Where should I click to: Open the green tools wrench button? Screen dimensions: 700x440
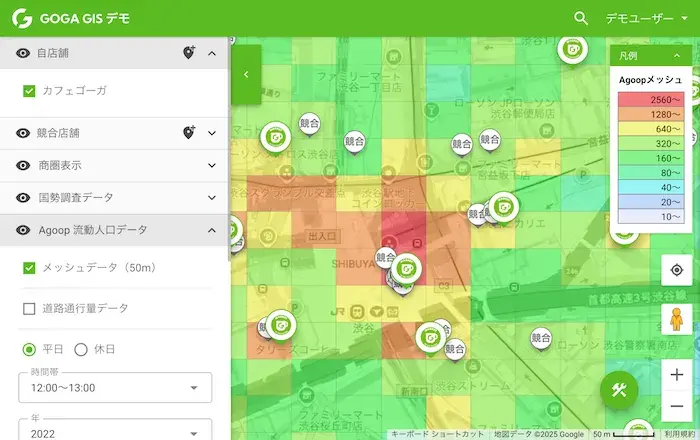(x=619, y=390)
